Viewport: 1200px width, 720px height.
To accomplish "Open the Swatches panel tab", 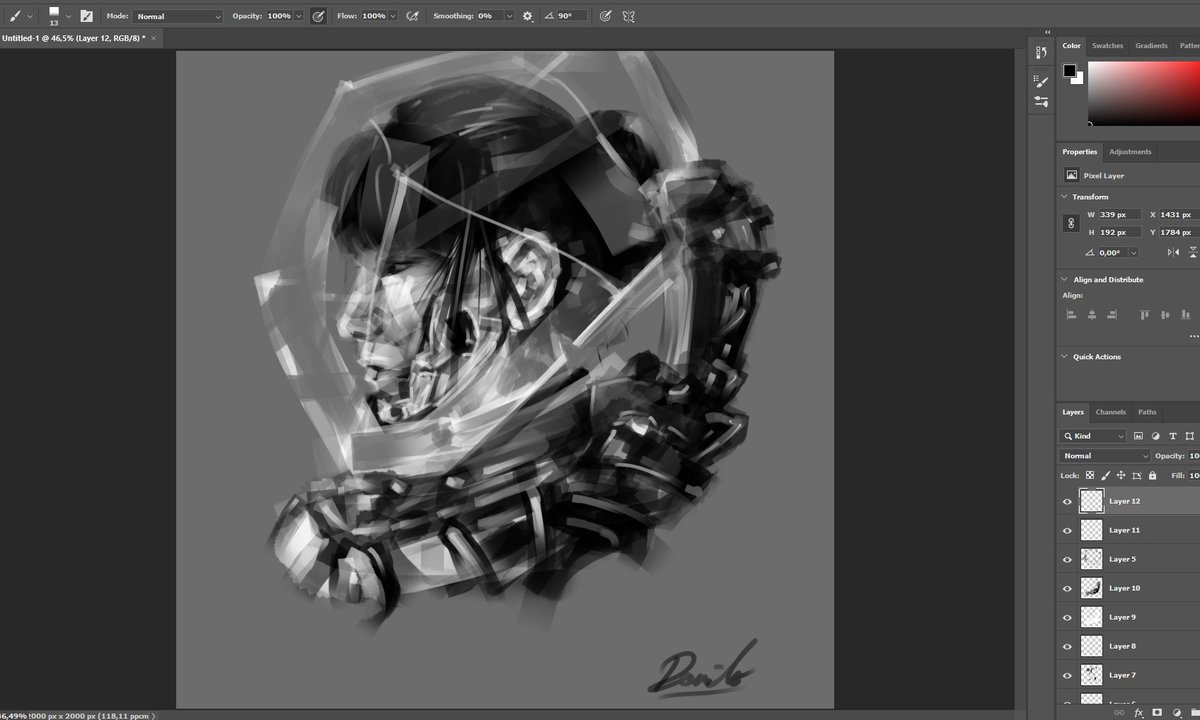I will [1107, 45].
